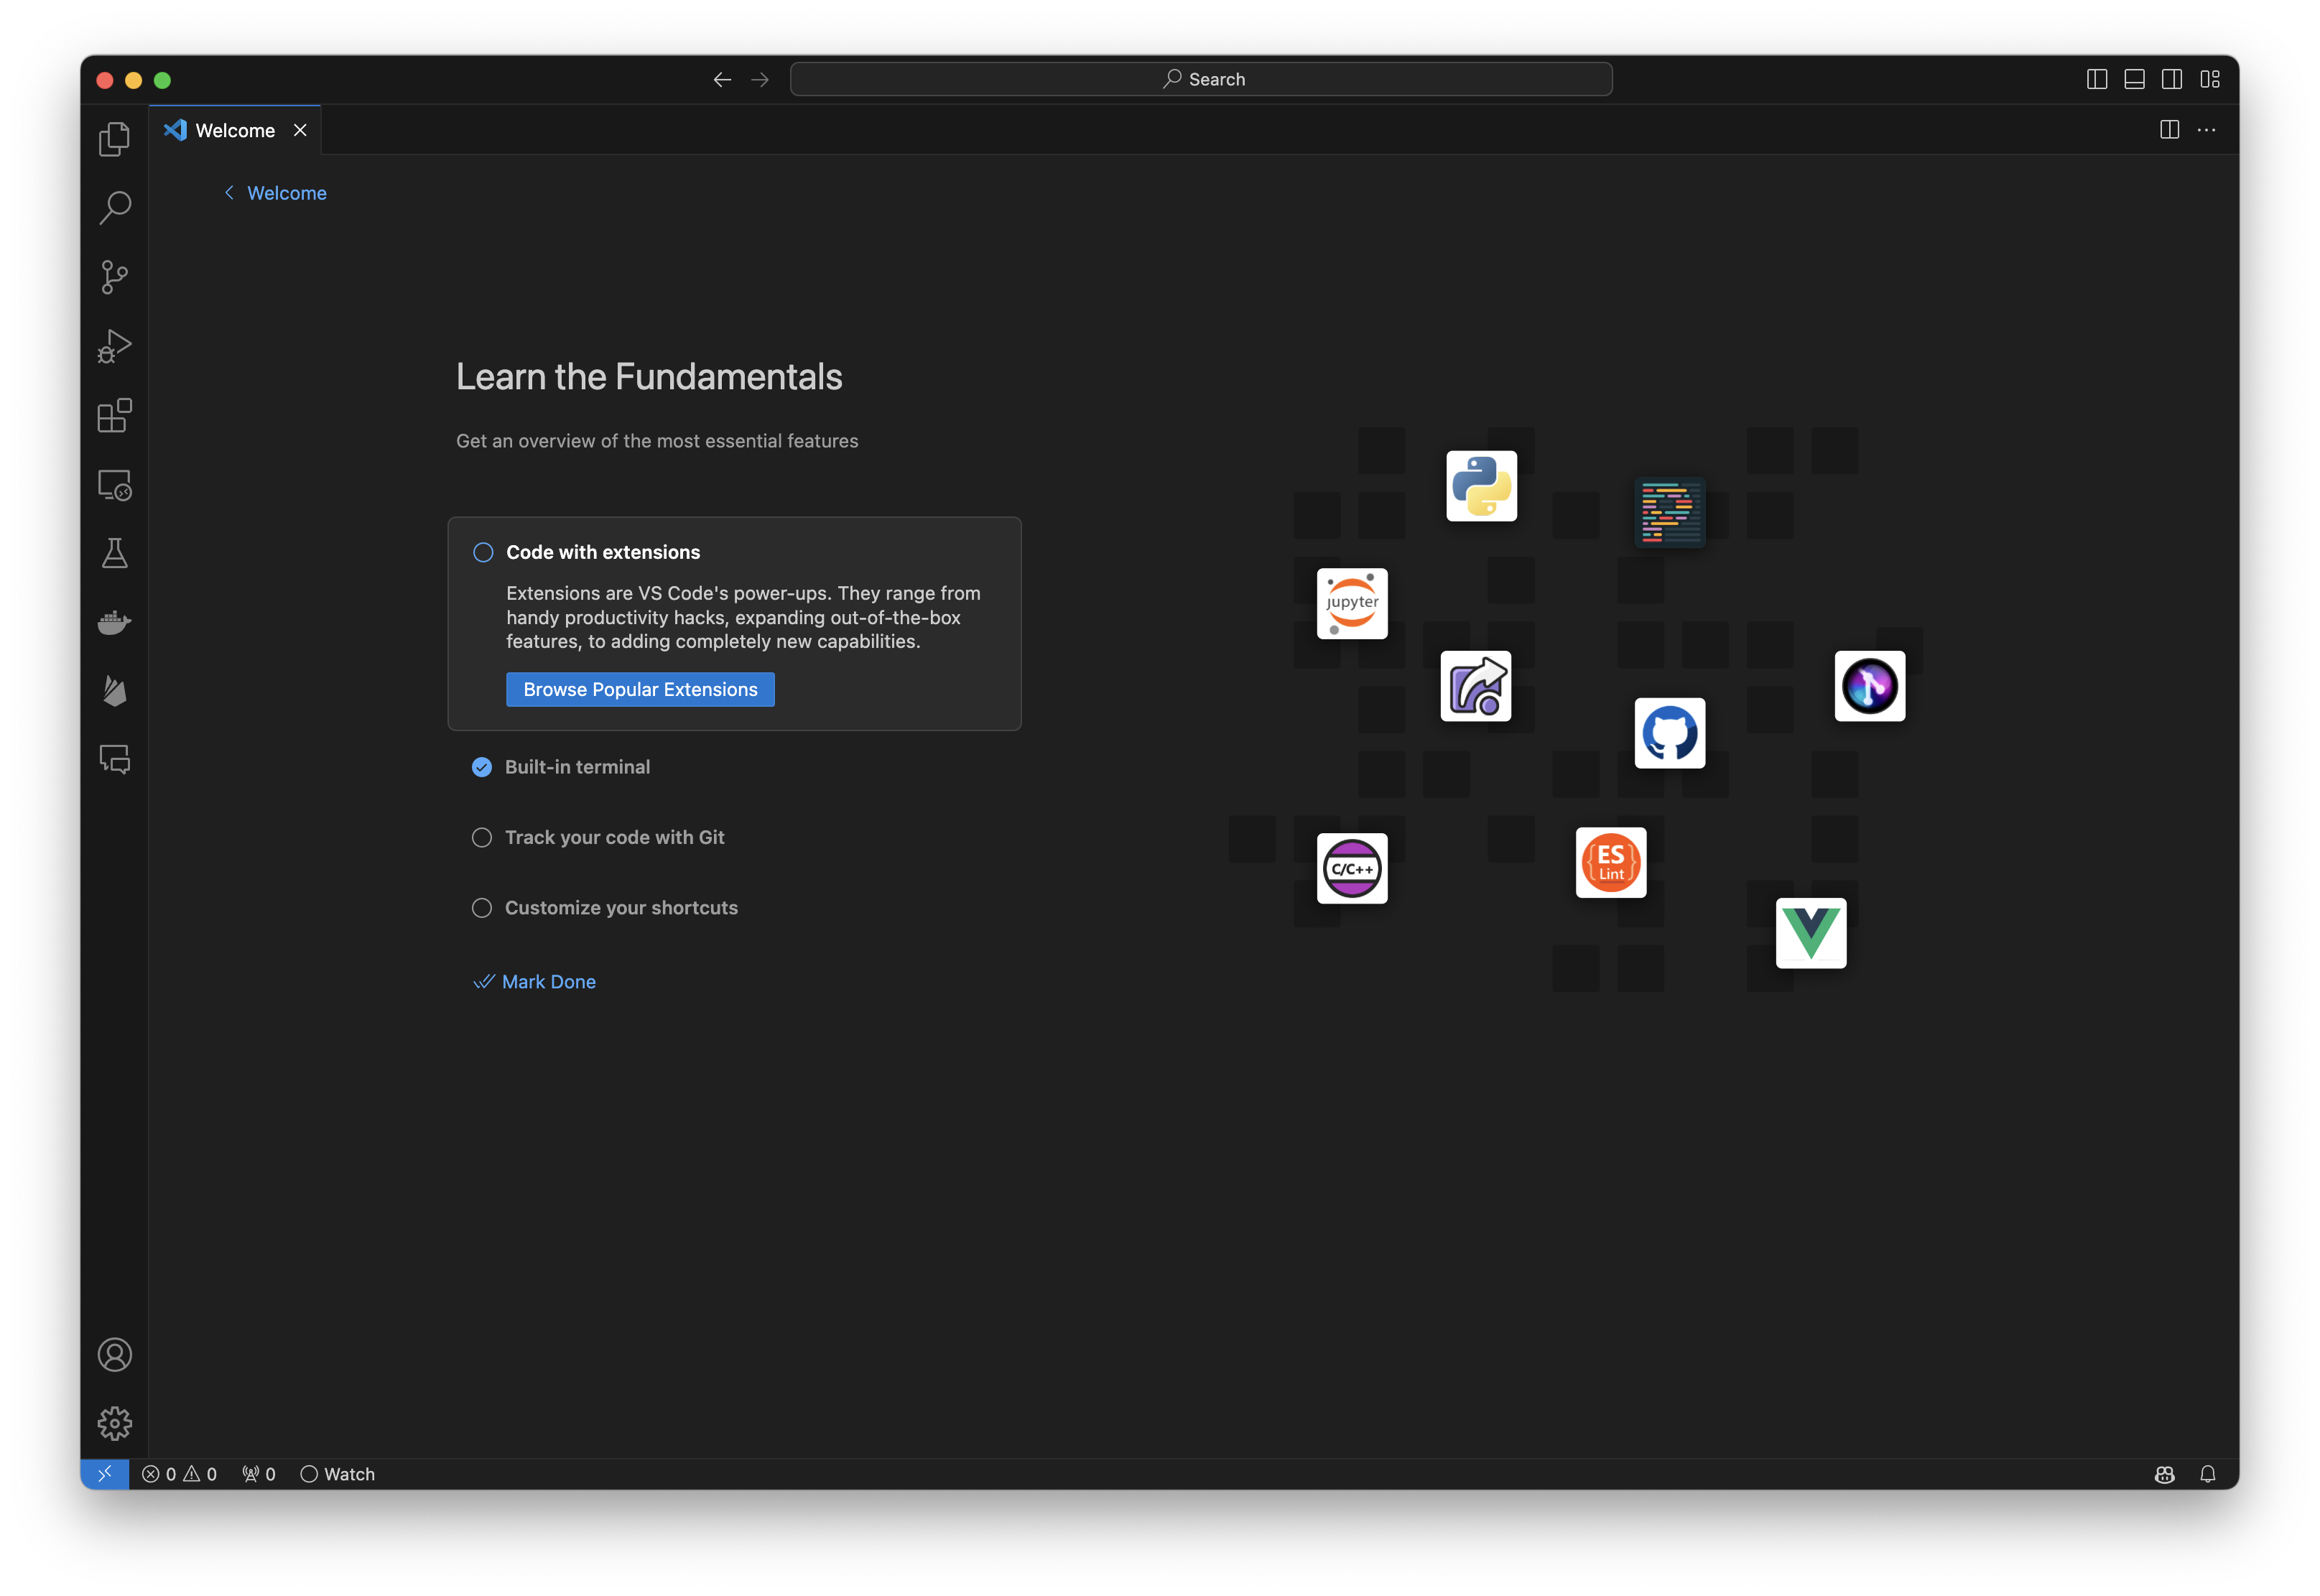Click the Mark Done link
The width and height of the screenshot is (2320, 1596).
[548, 981]
